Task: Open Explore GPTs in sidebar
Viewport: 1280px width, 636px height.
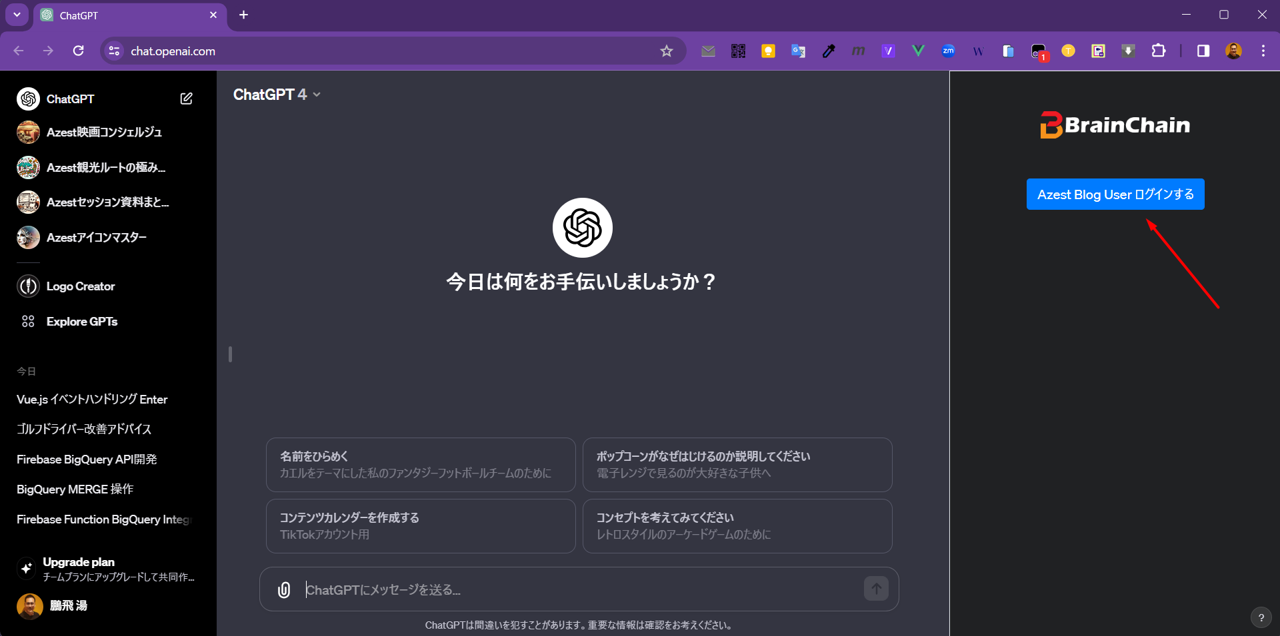Action: pos(81,322)
